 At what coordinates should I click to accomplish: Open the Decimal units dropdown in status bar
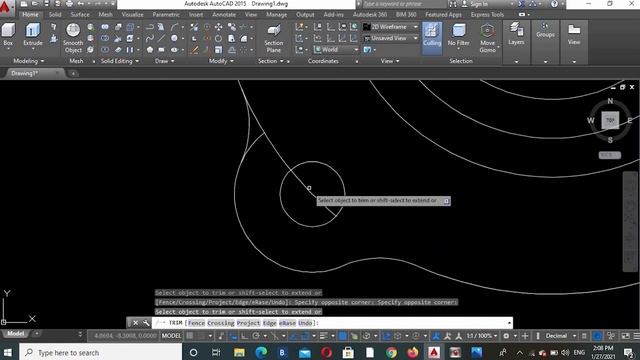pos(560,336)
